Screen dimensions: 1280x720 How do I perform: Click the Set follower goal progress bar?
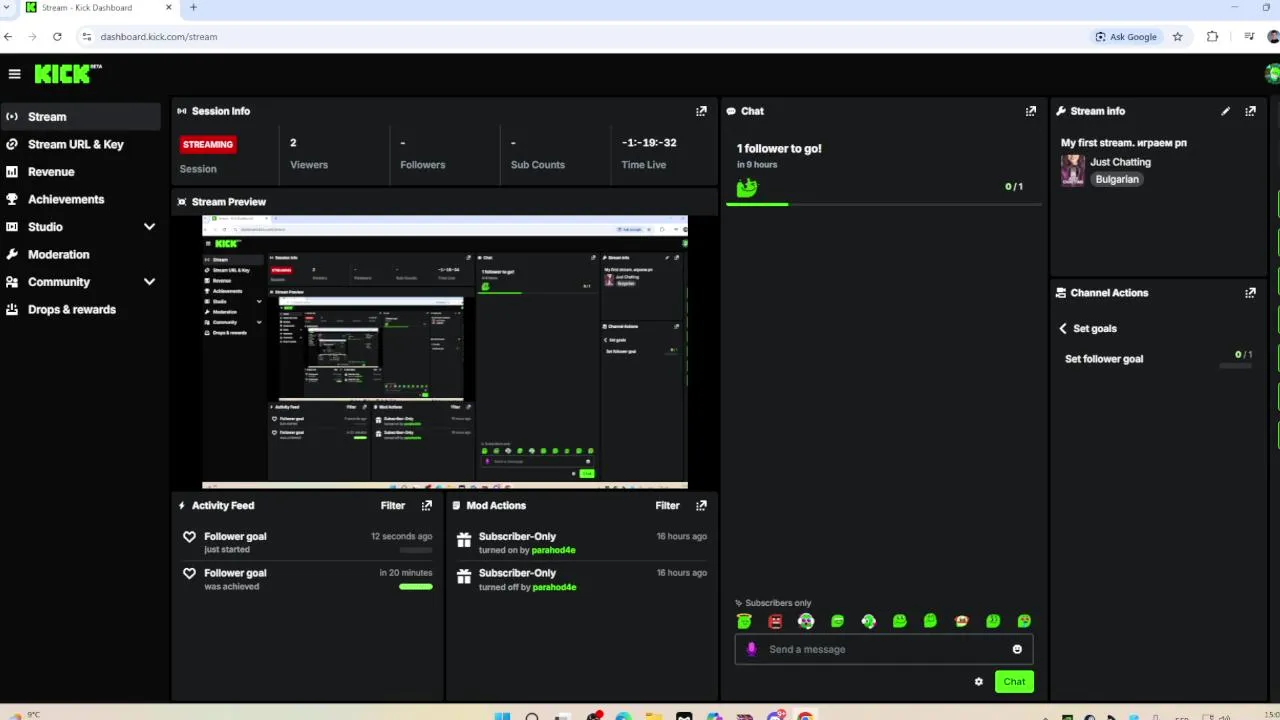[x=1236, y=366]
